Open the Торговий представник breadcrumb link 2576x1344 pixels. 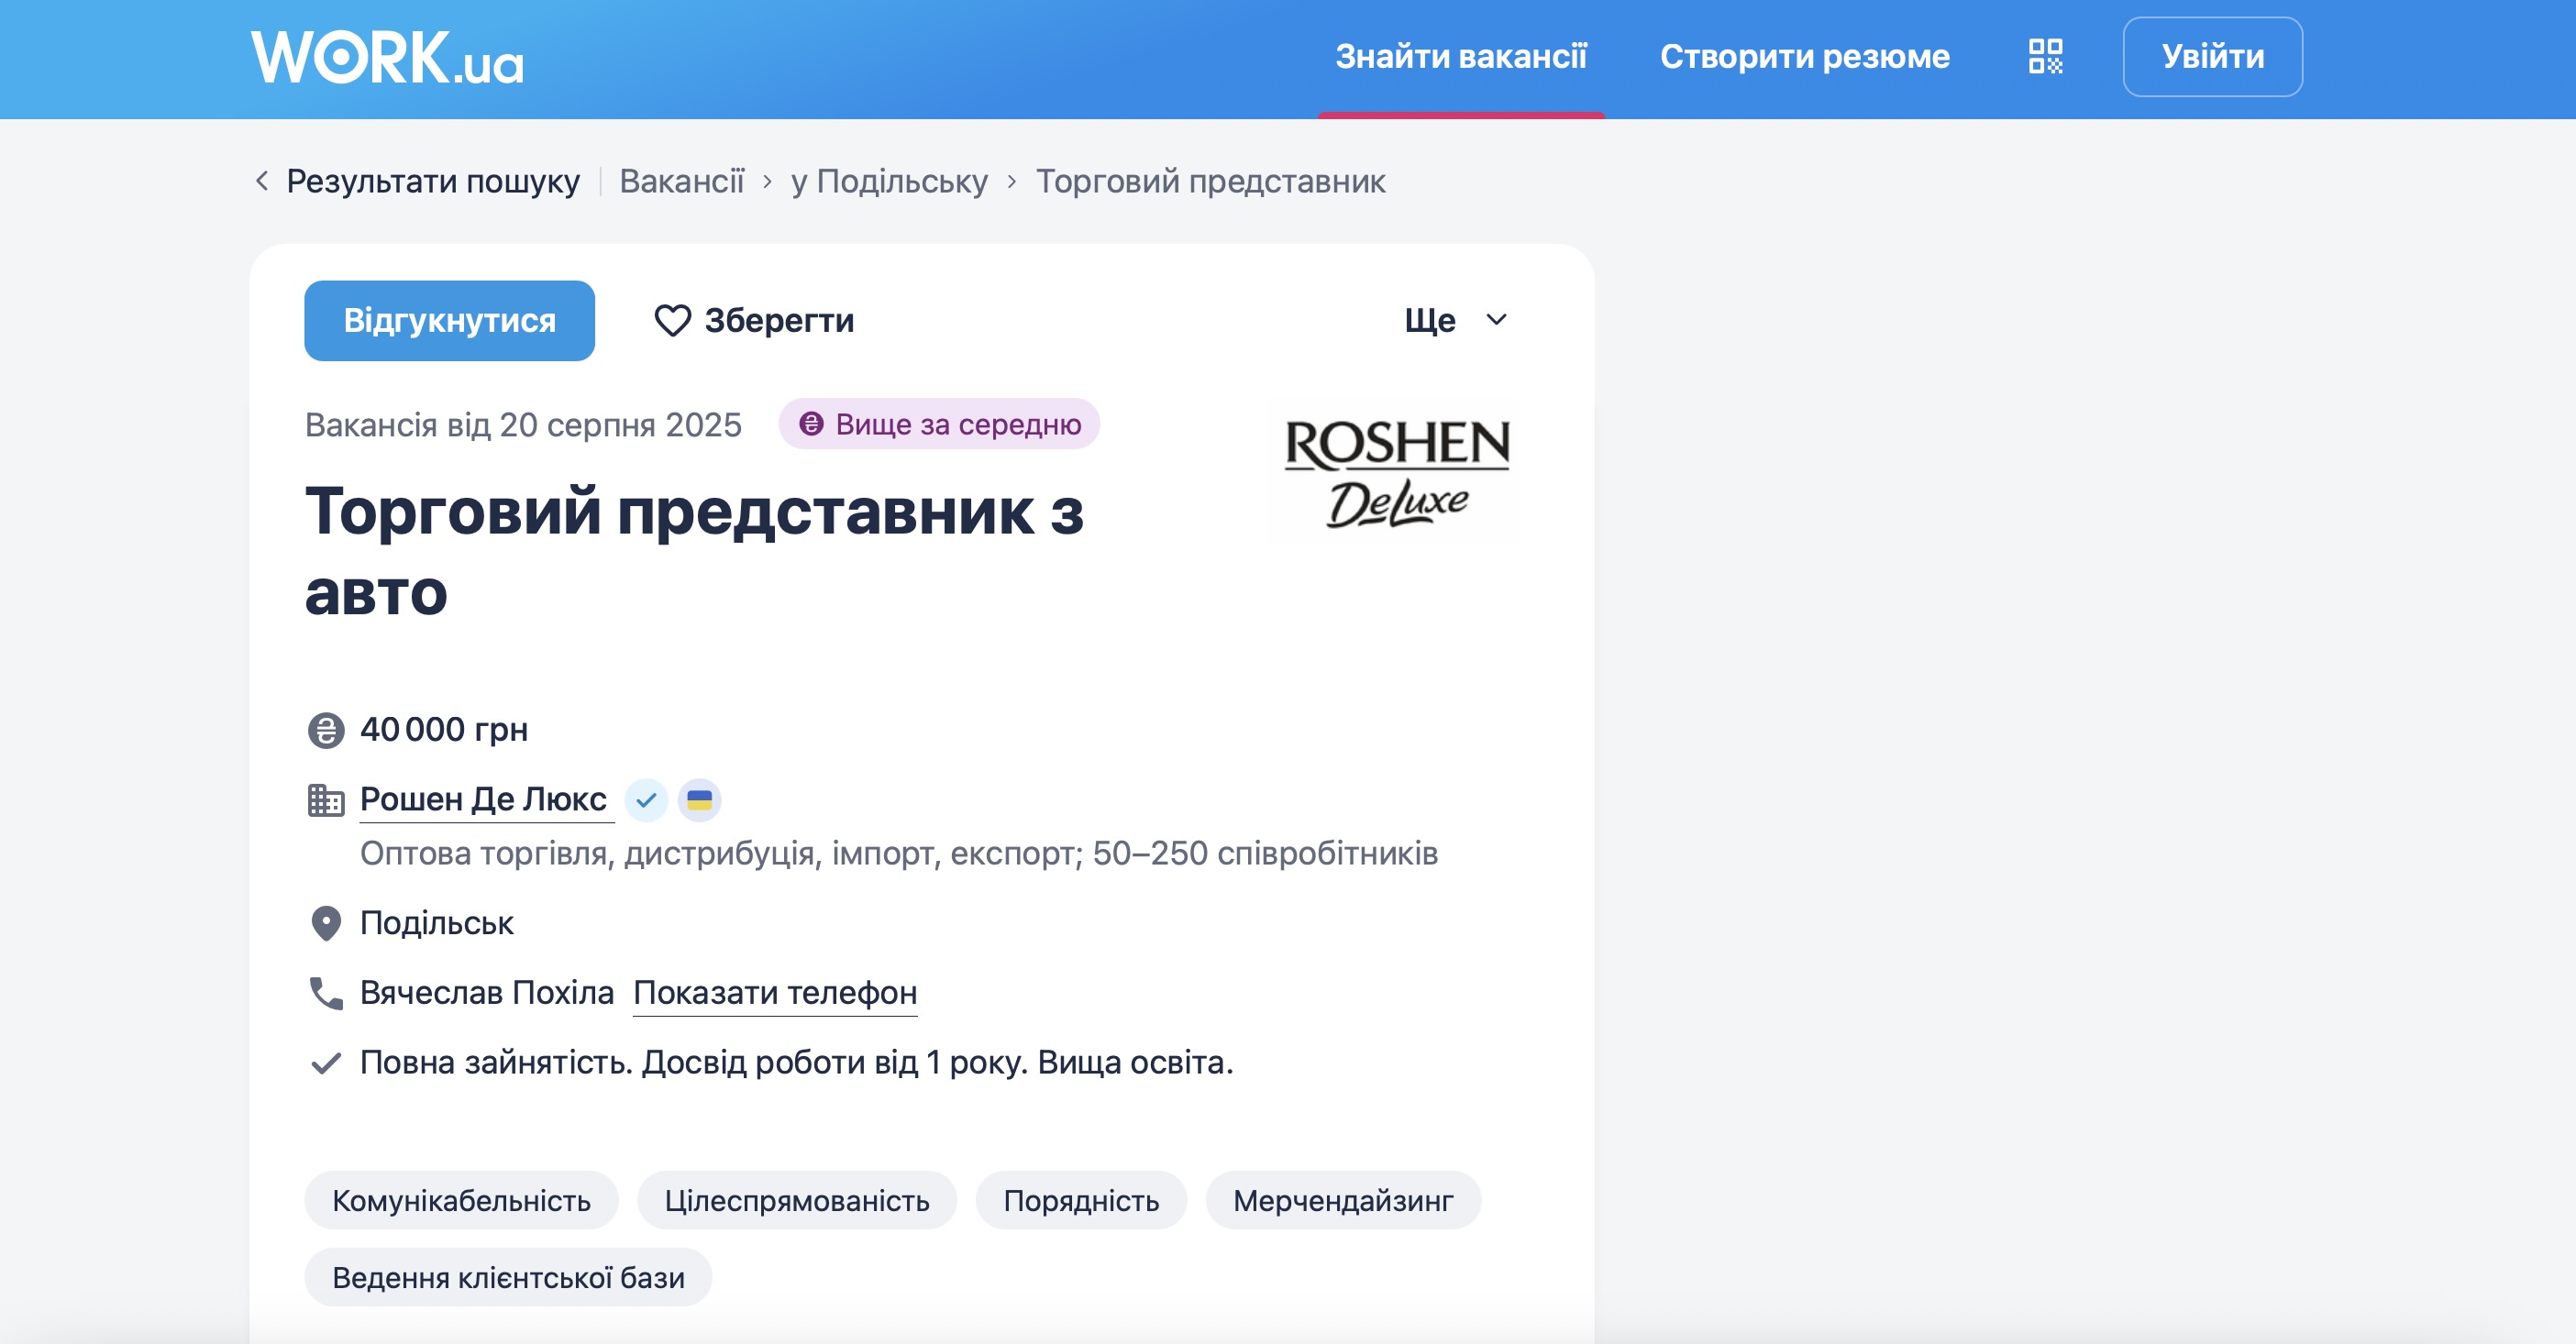pos(1210,181)
